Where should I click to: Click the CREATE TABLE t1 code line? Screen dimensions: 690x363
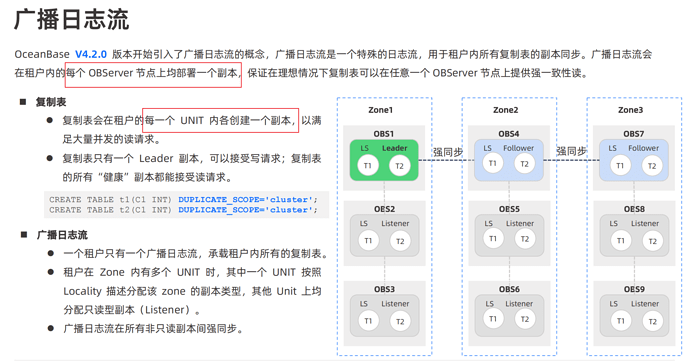point(183,199)
